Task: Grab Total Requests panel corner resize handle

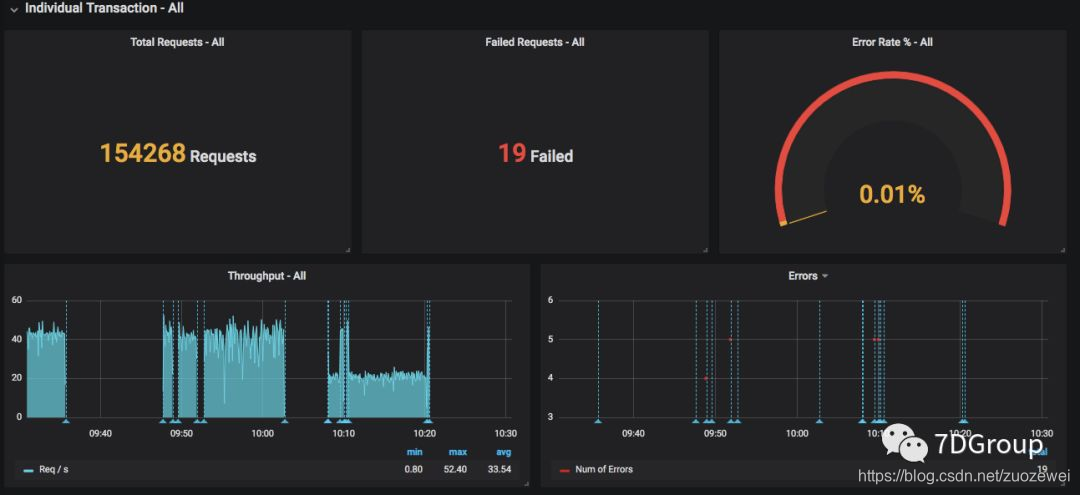Action: 348,250
